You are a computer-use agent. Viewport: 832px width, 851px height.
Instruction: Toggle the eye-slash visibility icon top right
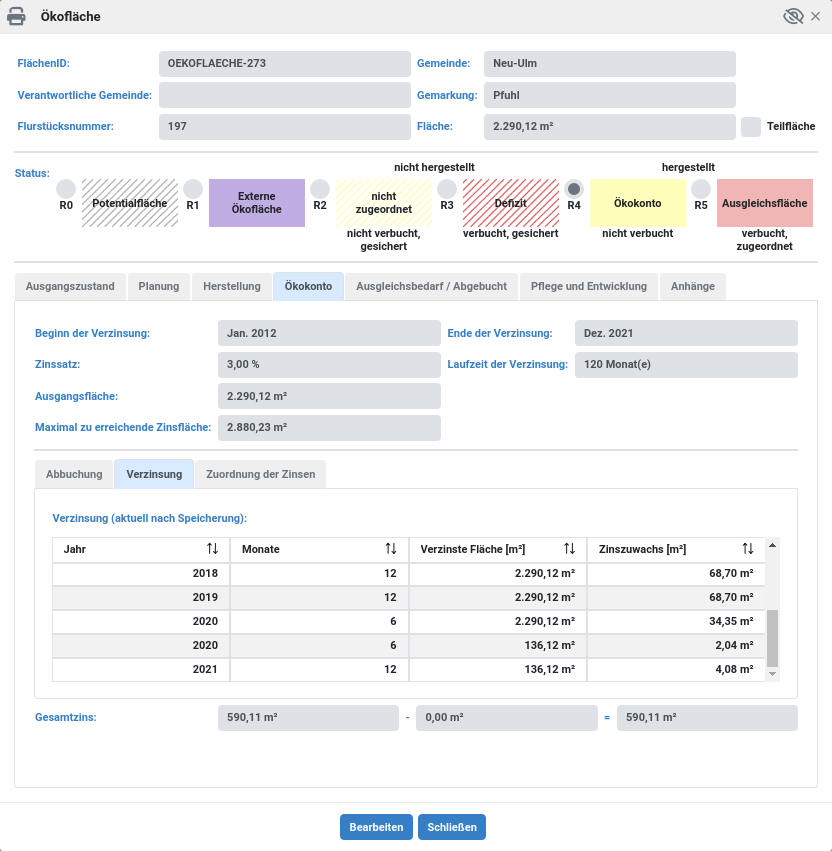(x=791, y=16)
